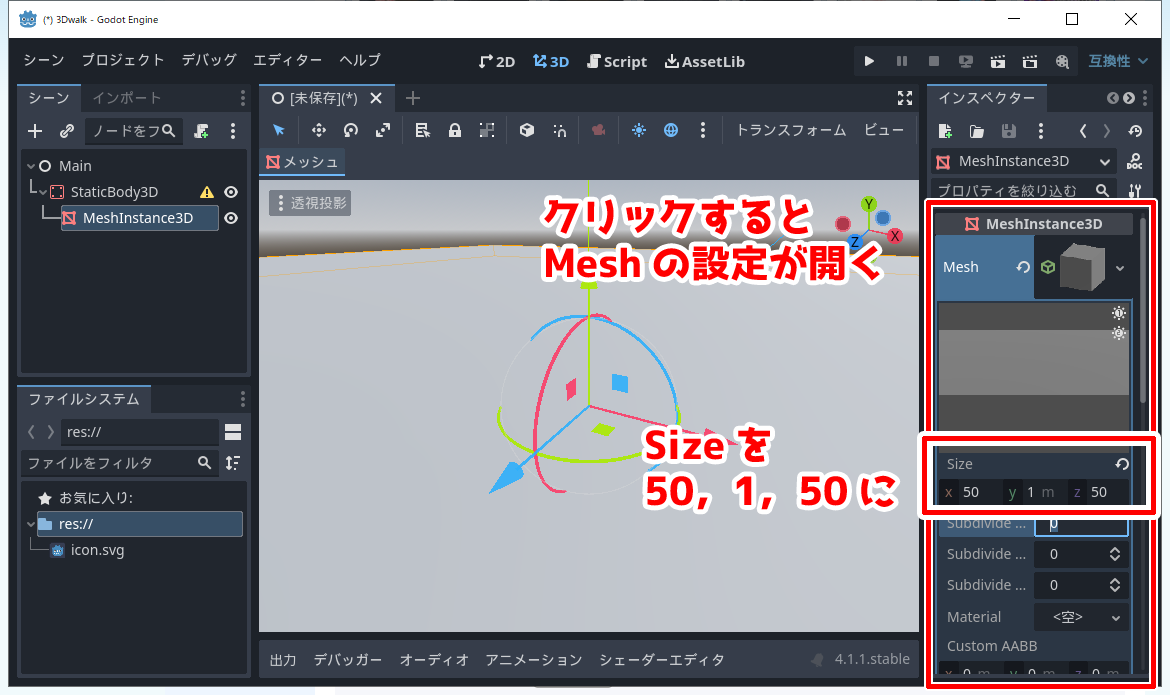Open the トランスフォーム menu button
This screenshot has width=1170, height=695.
(791, 130)
